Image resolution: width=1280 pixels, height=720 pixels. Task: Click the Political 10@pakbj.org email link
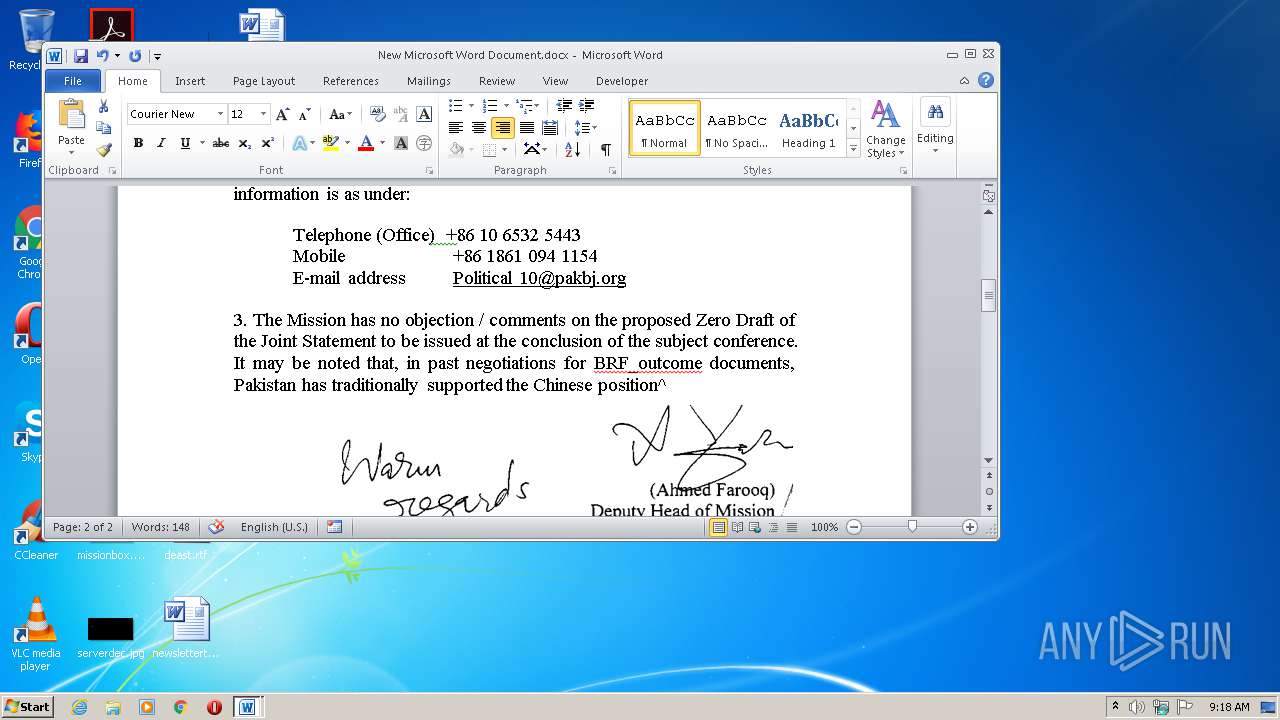click(x=539, y=278)
